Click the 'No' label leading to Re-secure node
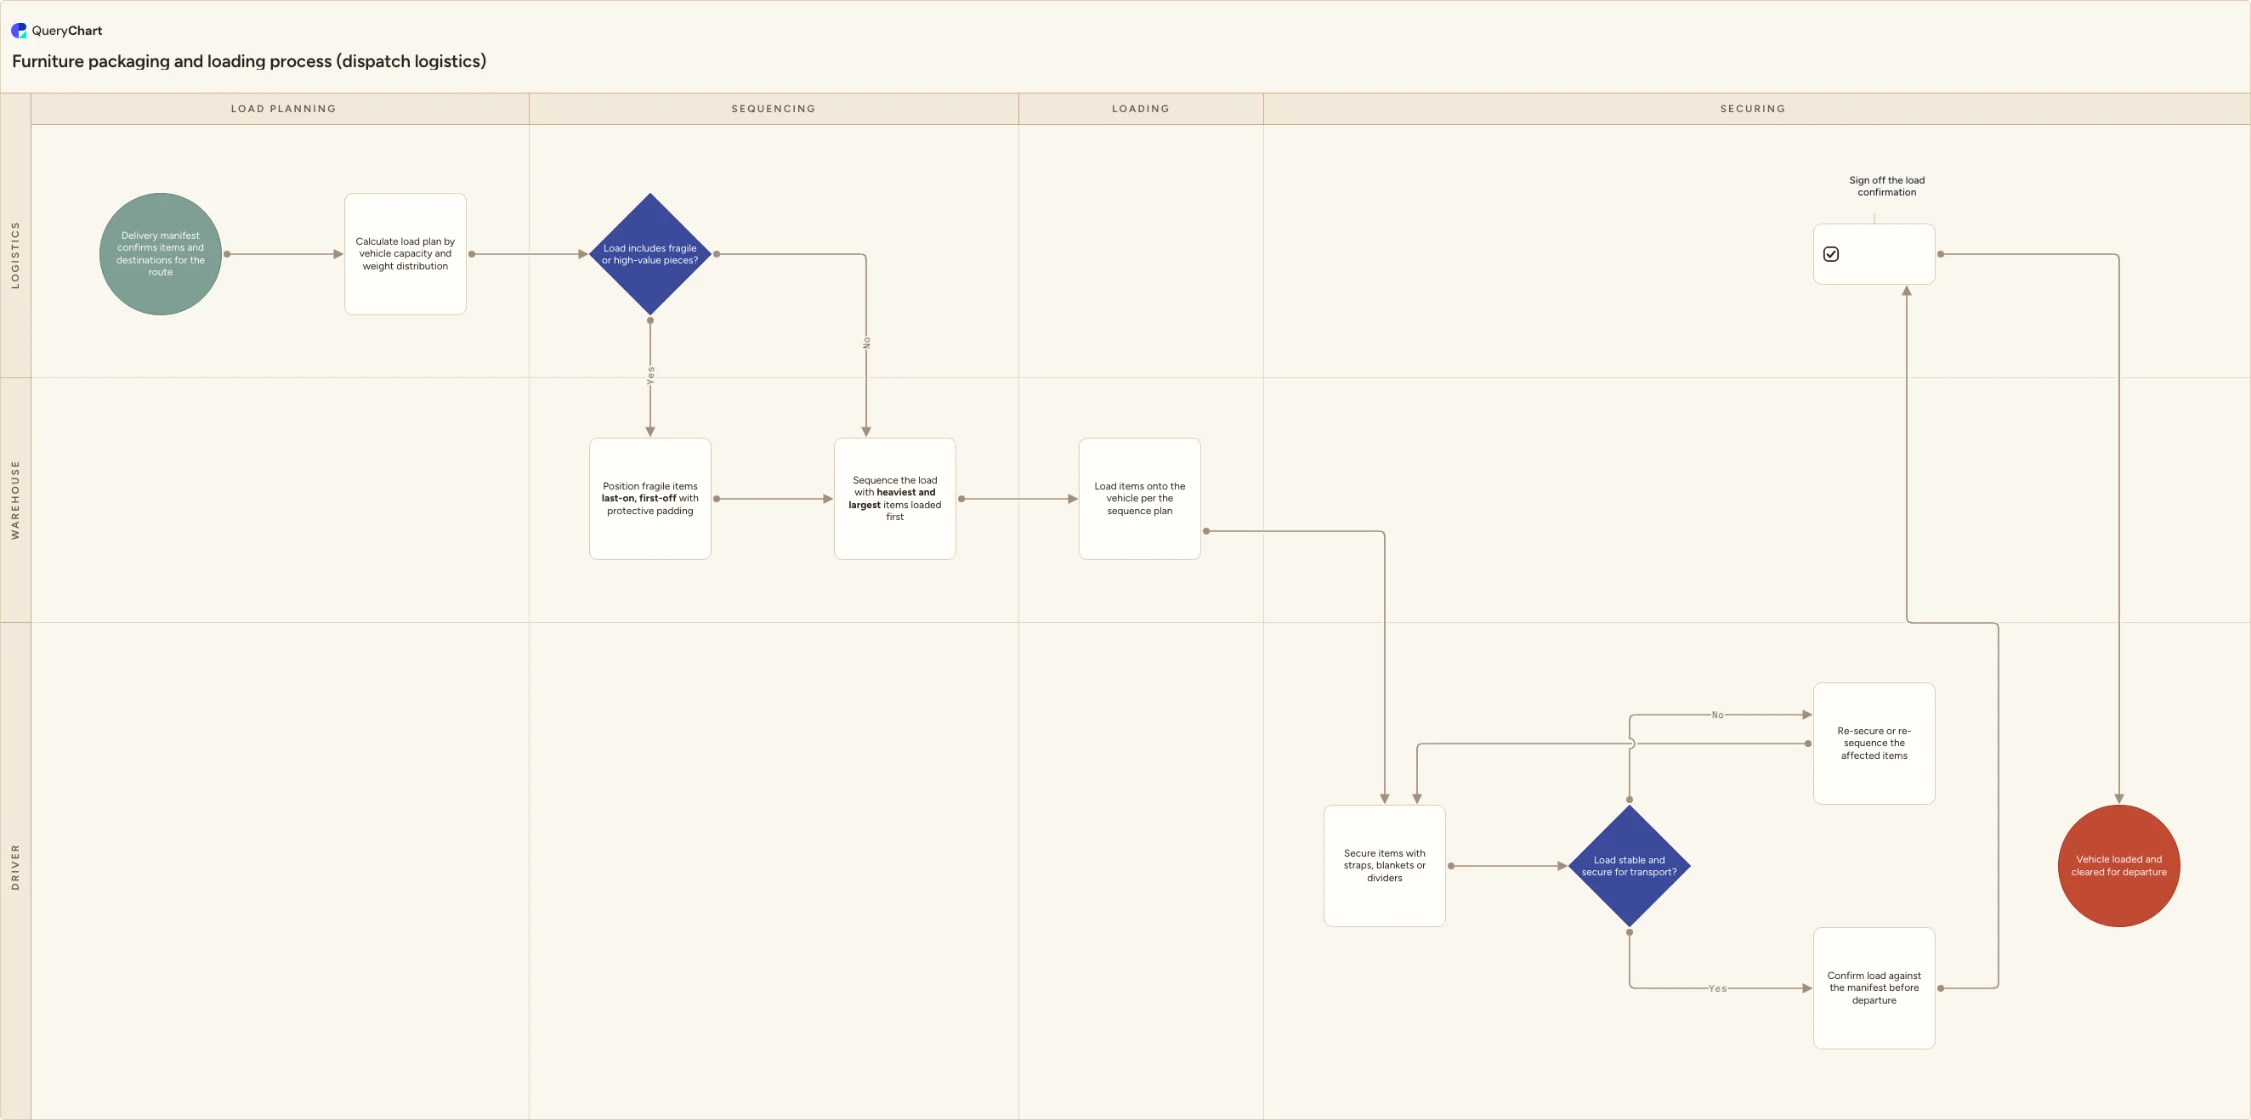Screen dimensions: 2251x1120 point(1717,715)
